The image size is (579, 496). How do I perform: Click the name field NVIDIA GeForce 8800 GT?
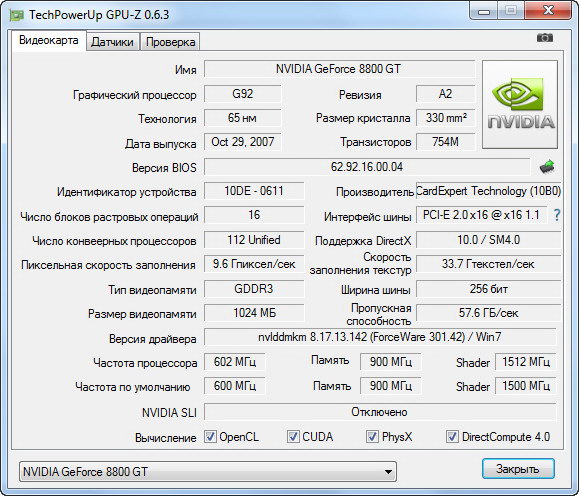(339, 69)
